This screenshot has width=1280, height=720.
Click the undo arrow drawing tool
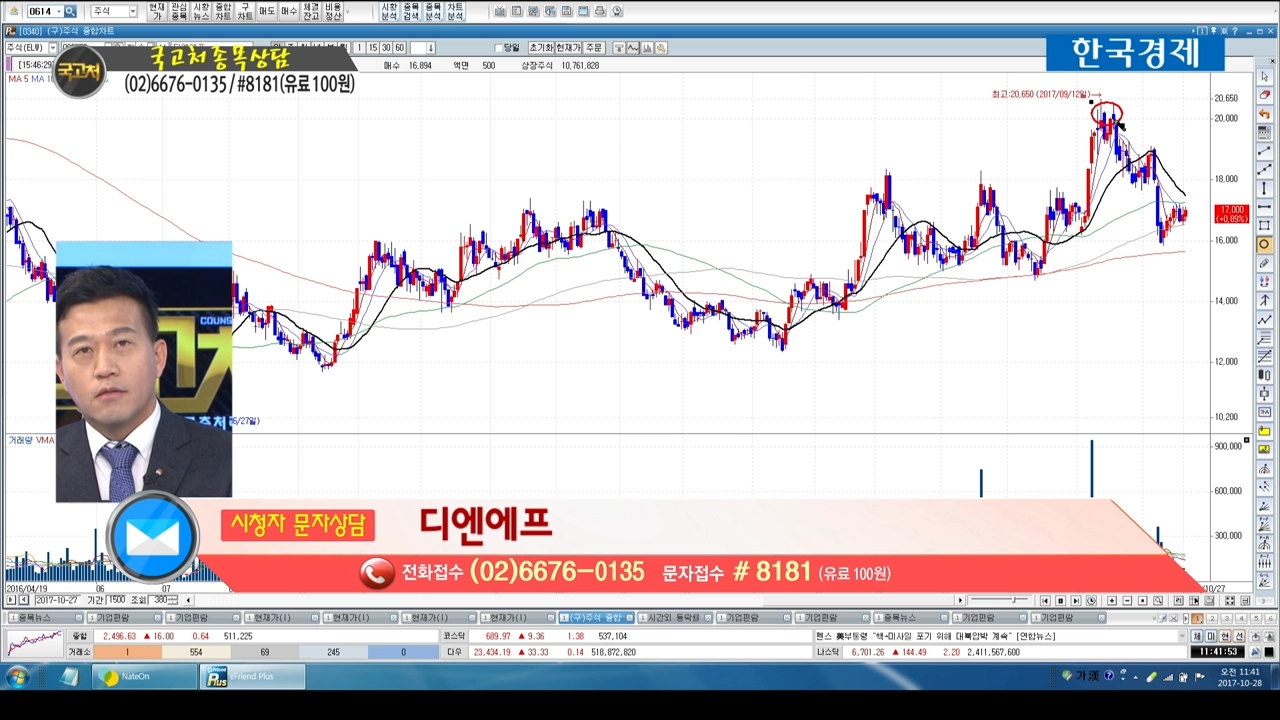[1265, 114]
